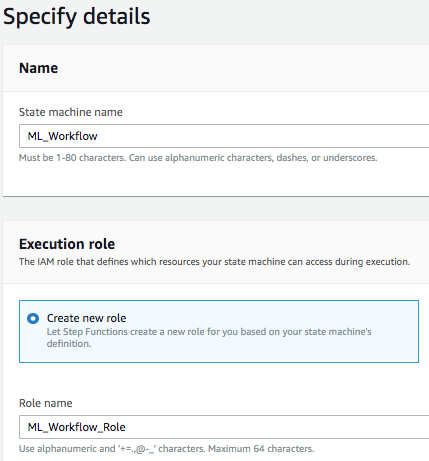This screenshot has width=429, height=461.
Task: Click the Maximum 64 characters hint text
Action: [x=261, y=449]
